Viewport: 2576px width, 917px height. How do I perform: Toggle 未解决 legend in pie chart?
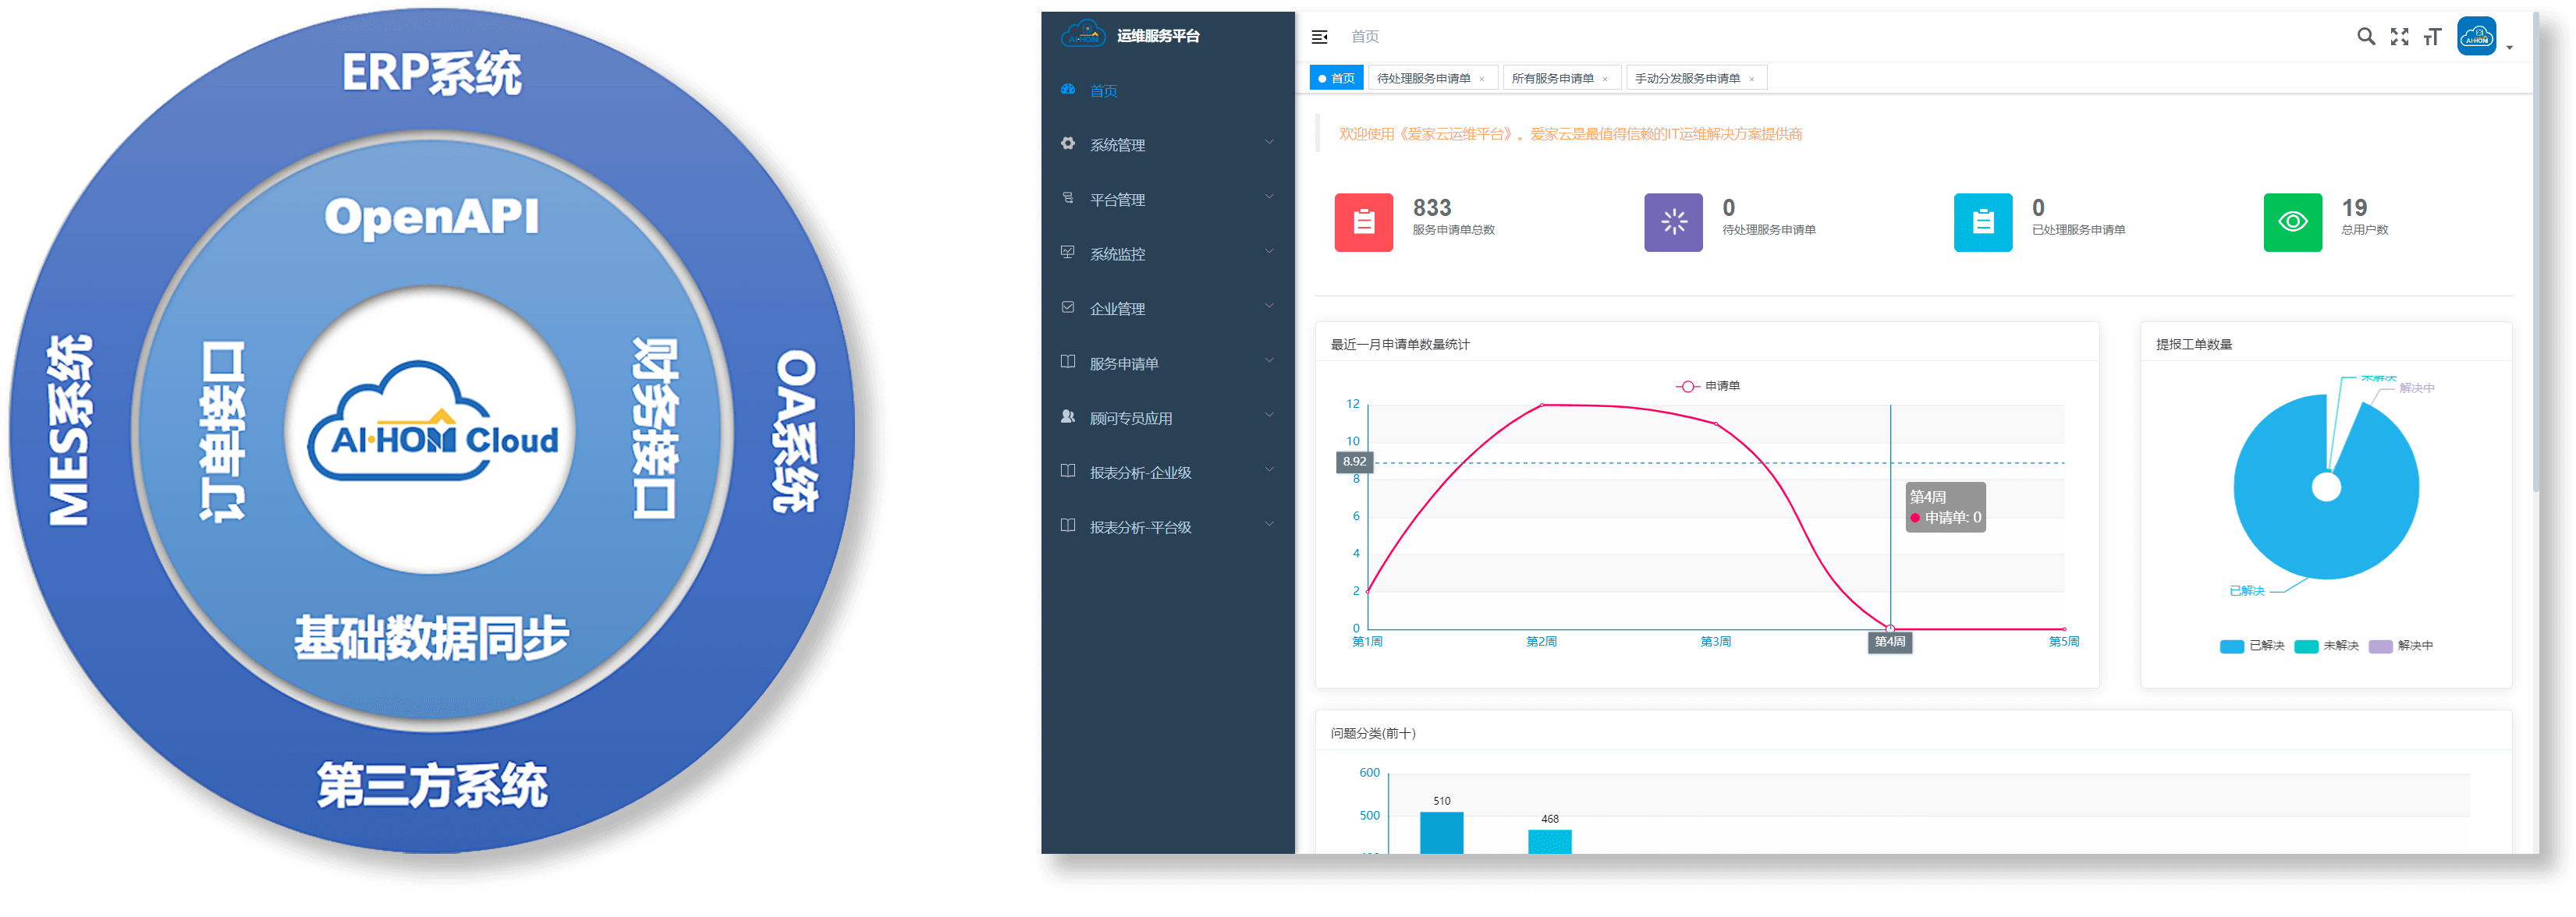2326,646
